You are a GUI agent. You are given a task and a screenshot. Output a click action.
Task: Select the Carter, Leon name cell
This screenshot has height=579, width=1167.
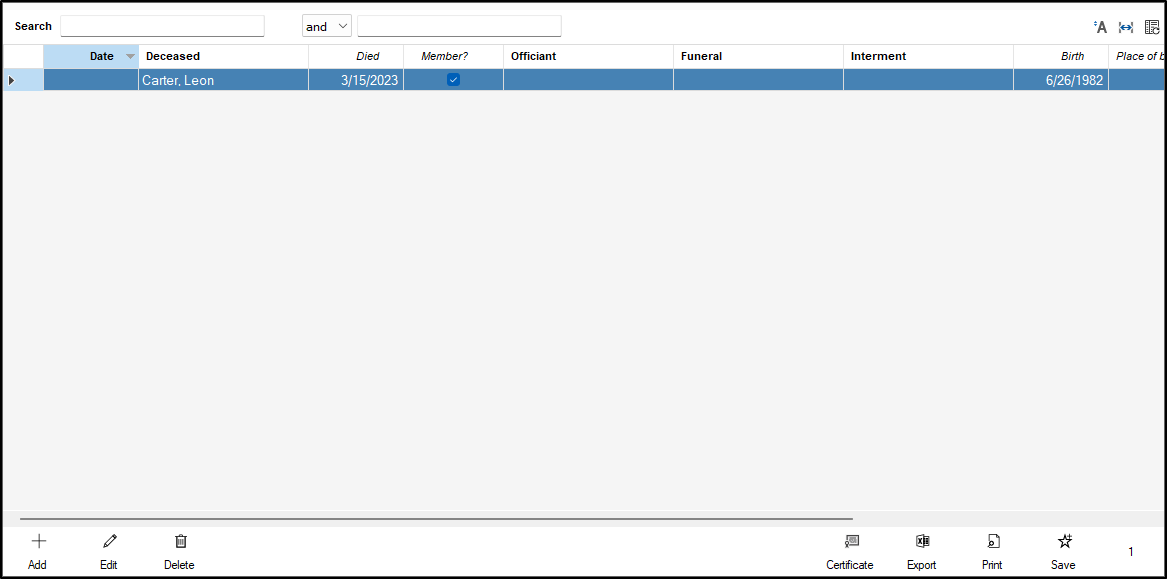(x=222, y=80)
